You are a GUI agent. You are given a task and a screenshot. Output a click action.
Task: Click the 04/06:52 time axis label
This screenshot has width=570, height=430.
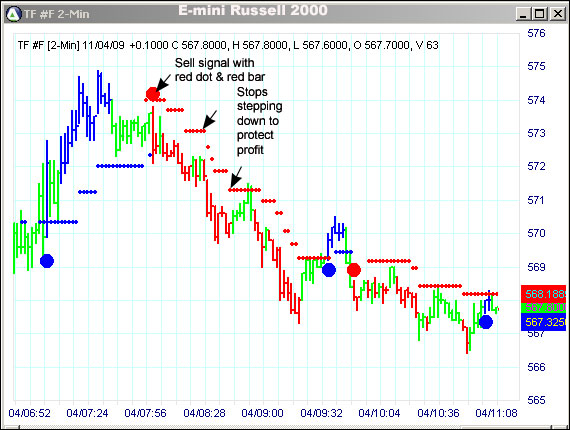tap(29, 413)
